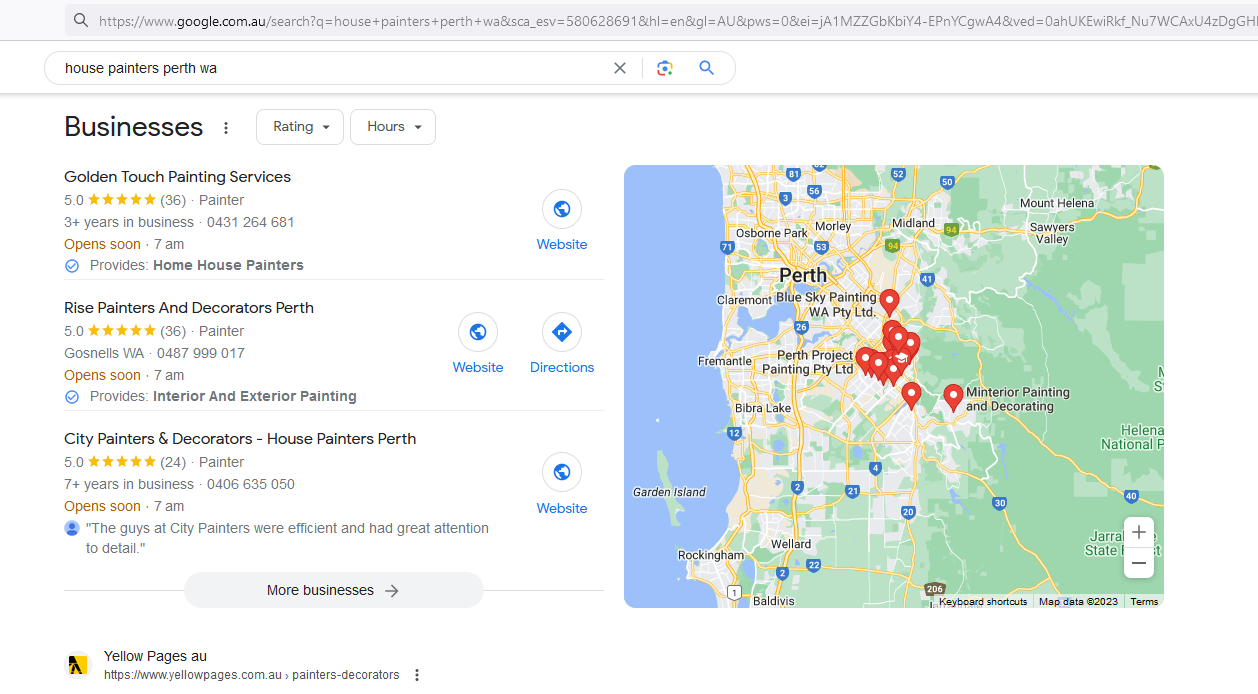The width and height of the screenshot is (1258, 694).
Task: Click the reviewer avatar beside City Painters quote
Action: [72, 528]
